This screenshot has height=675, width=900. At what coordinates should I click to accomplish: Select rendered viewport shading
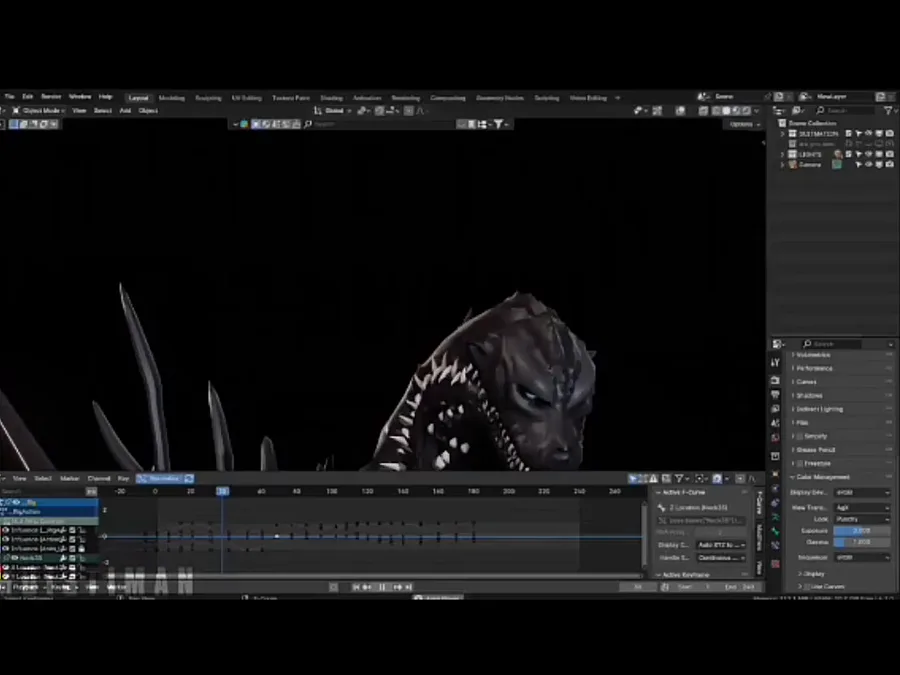pos(746,111)
